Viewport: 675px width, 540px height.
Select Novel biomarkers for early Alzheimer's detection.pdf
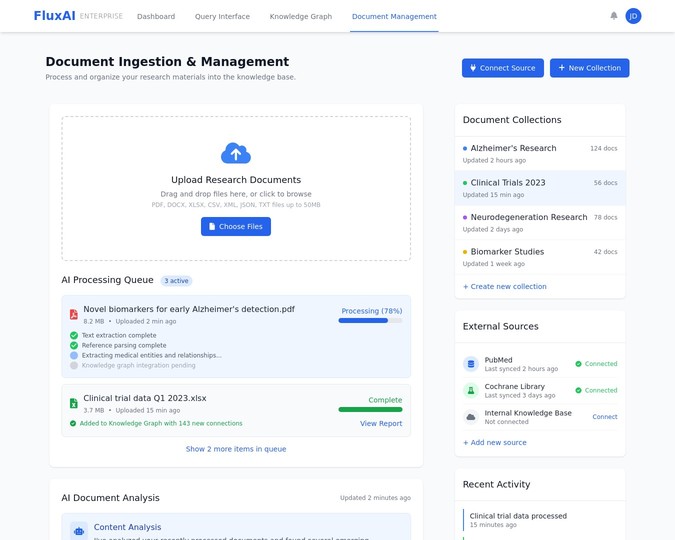click(189, 309)
